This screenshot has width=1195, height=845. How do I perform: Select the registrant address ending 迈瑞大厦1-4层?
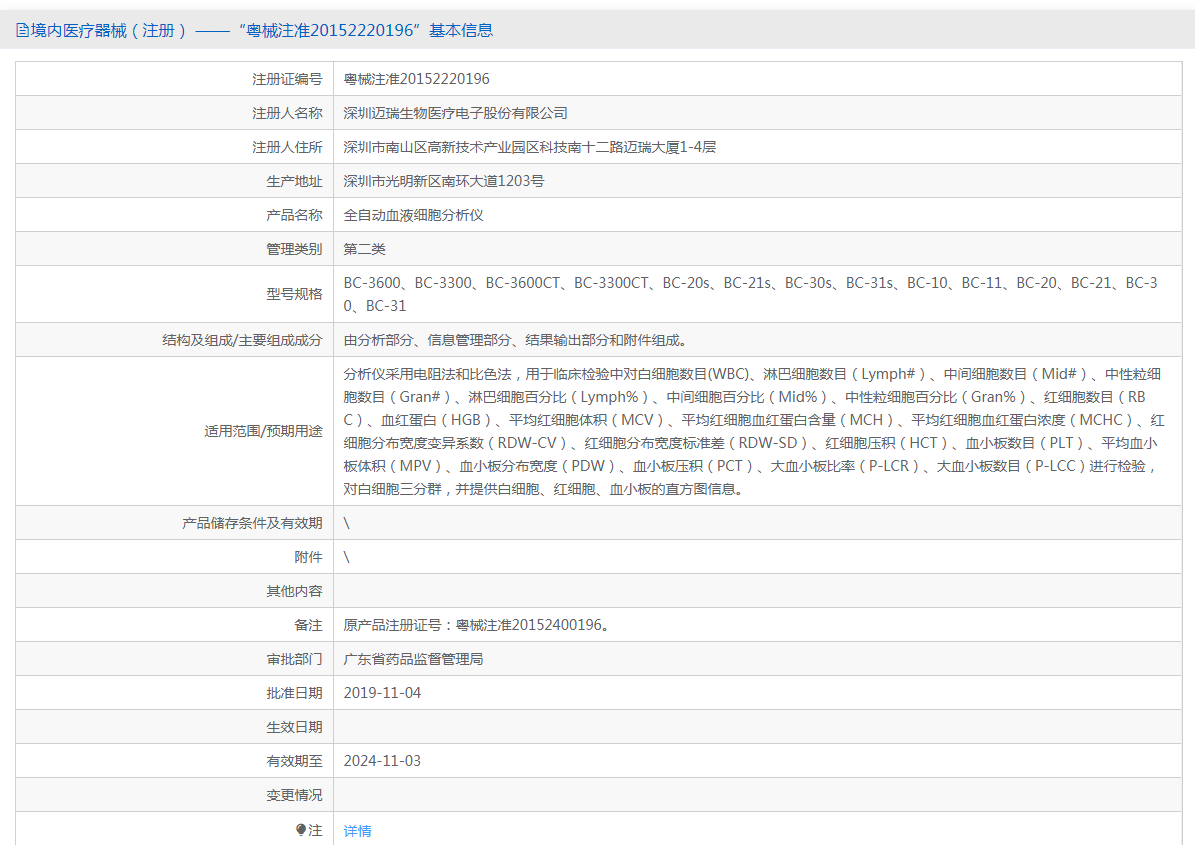point(530,147)
